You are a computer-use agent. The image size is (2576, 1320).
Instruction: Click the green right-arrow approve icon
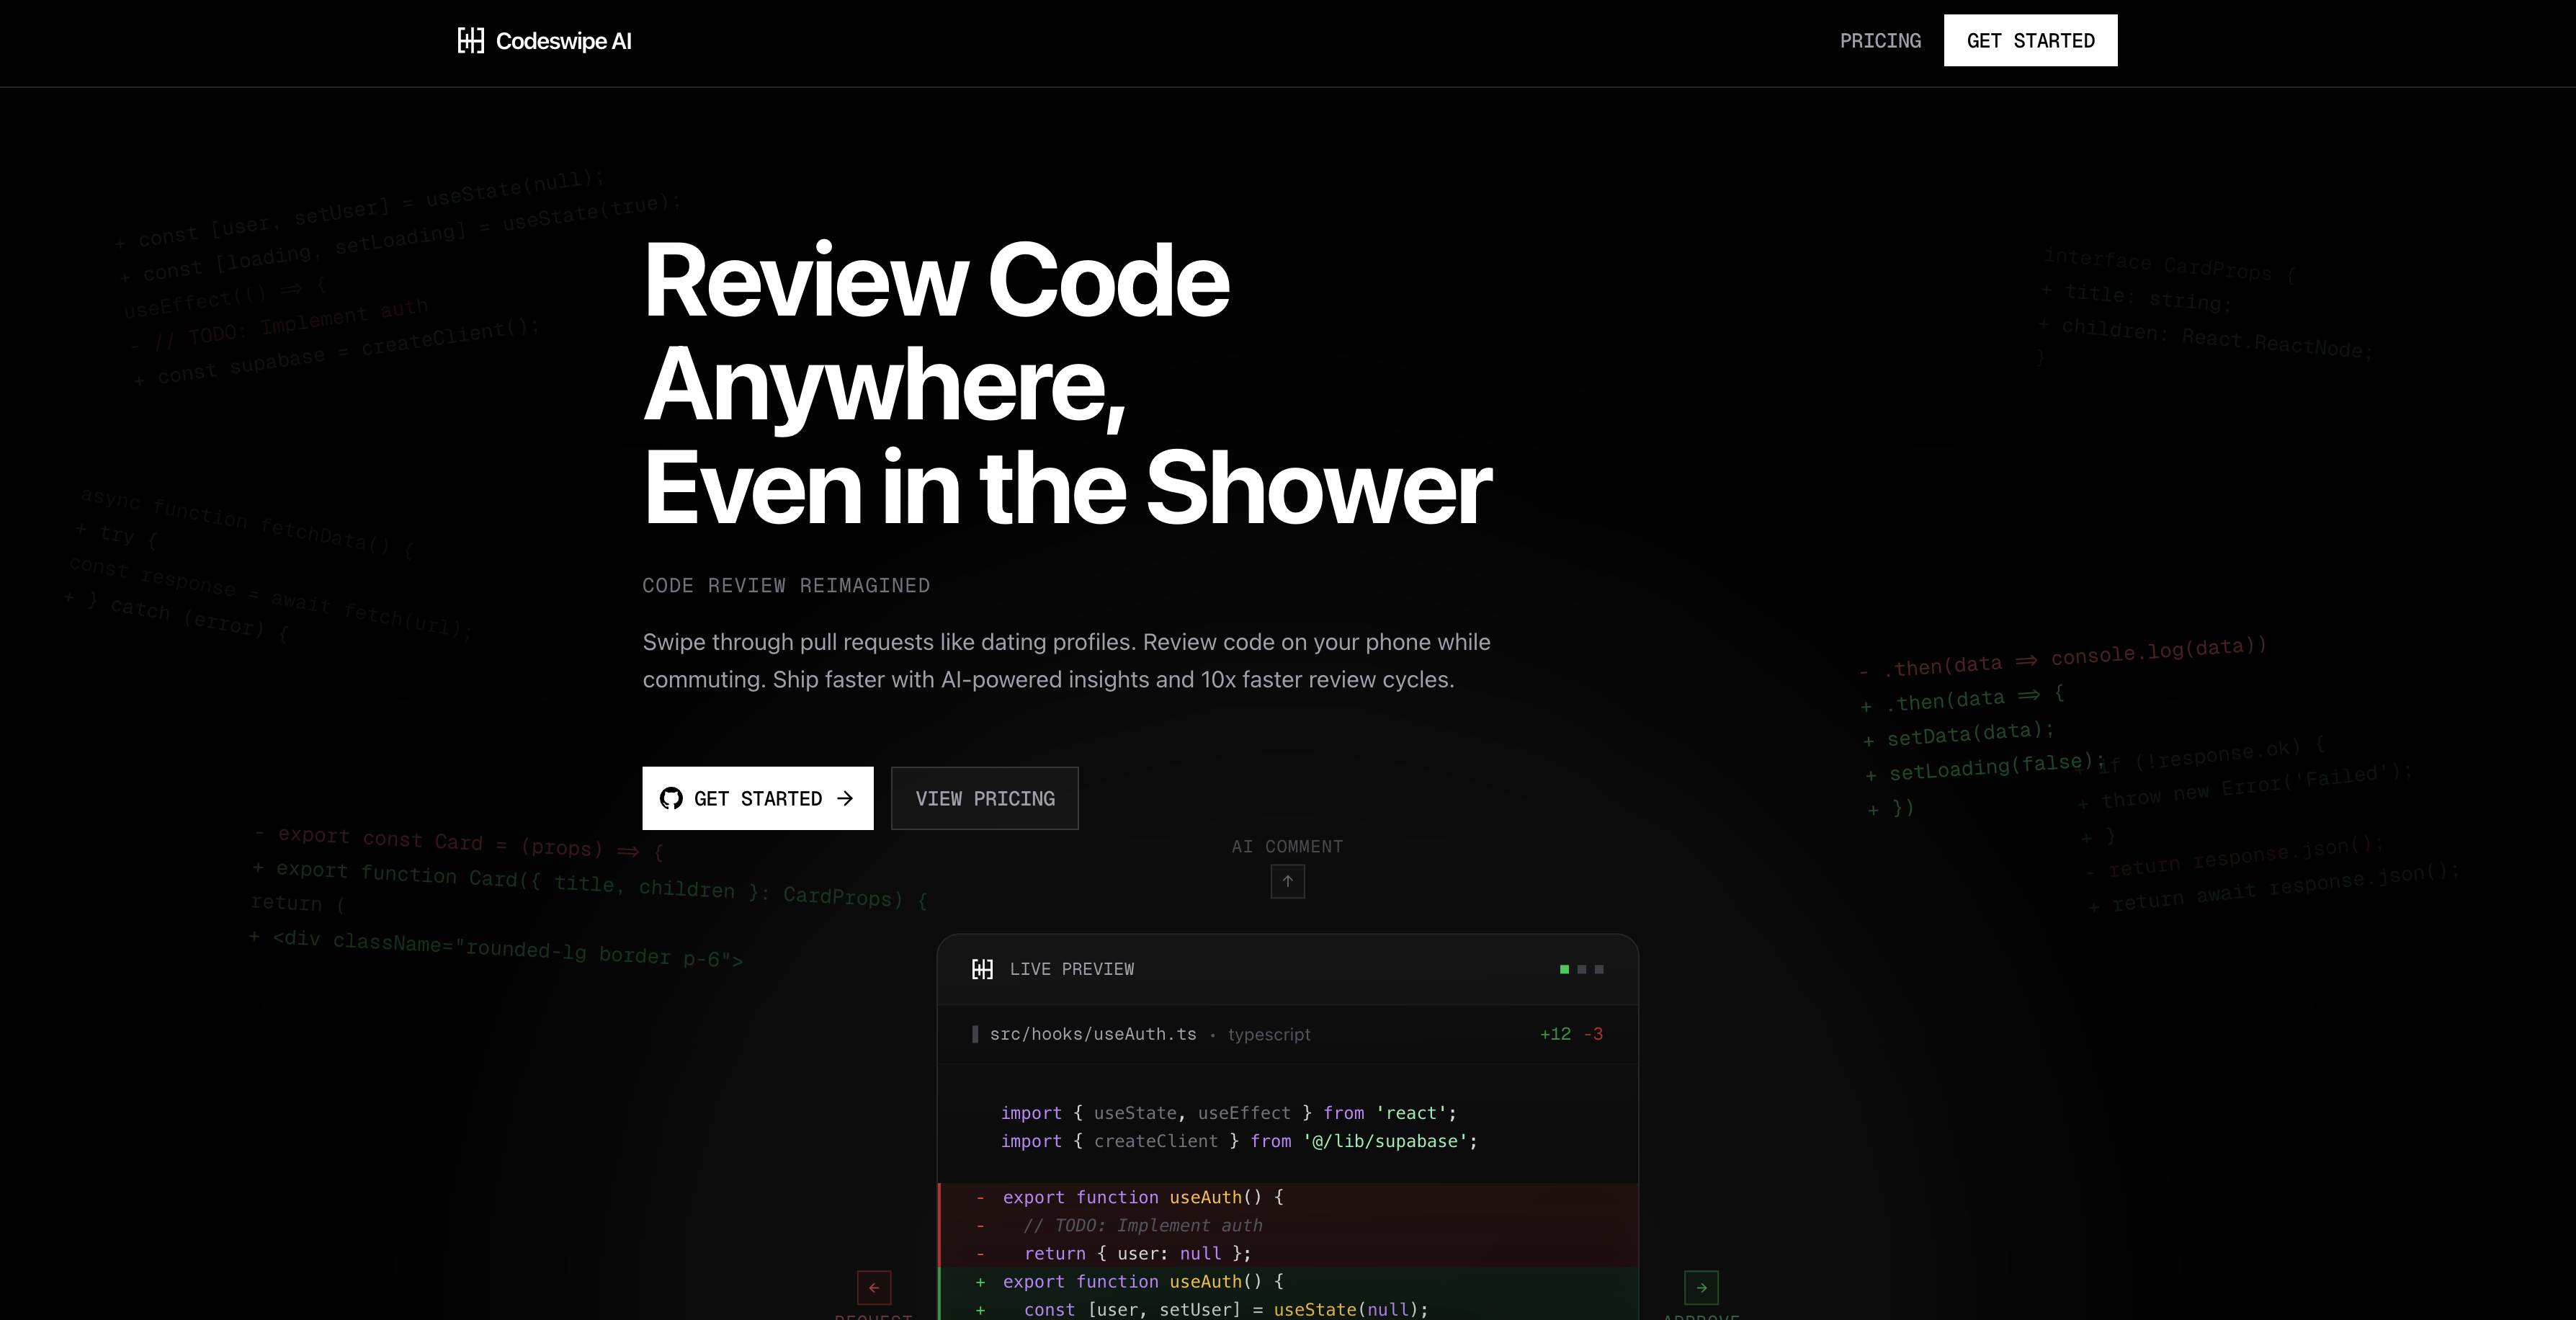tap(1701, 1288)
